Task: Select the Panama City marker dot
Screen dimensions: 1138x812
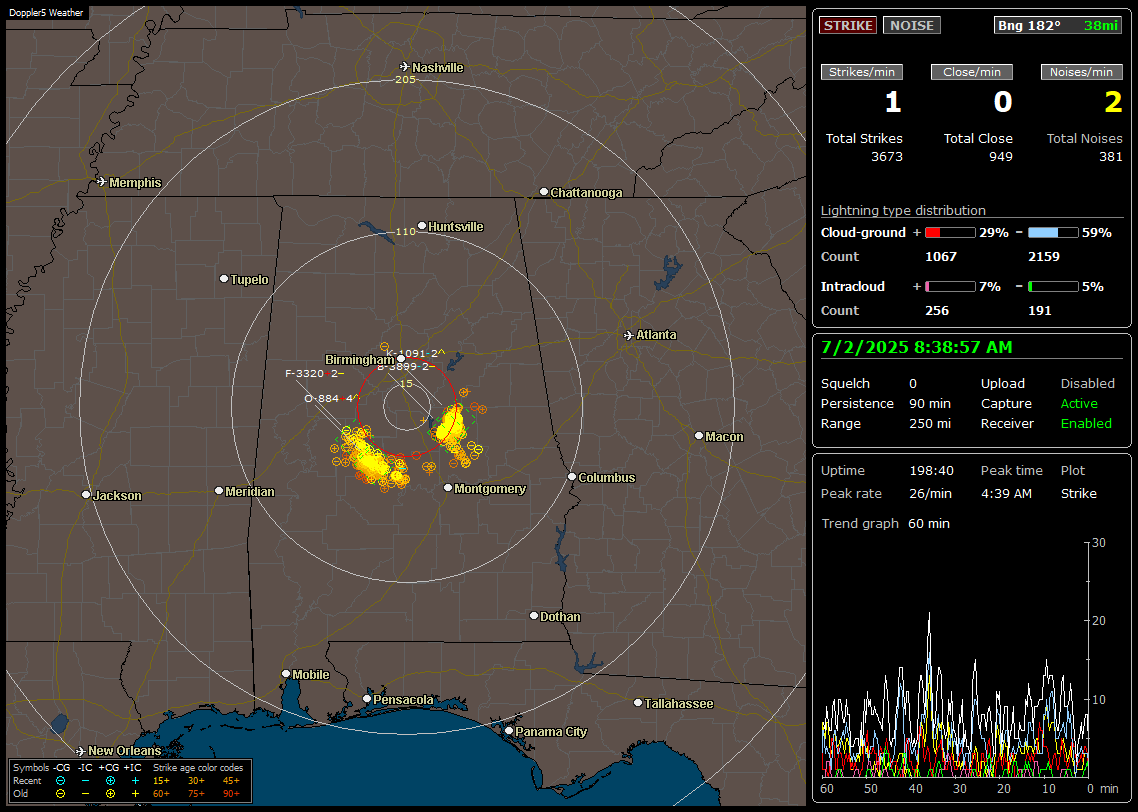Action: pyautogui.click(x=509, y=731)
